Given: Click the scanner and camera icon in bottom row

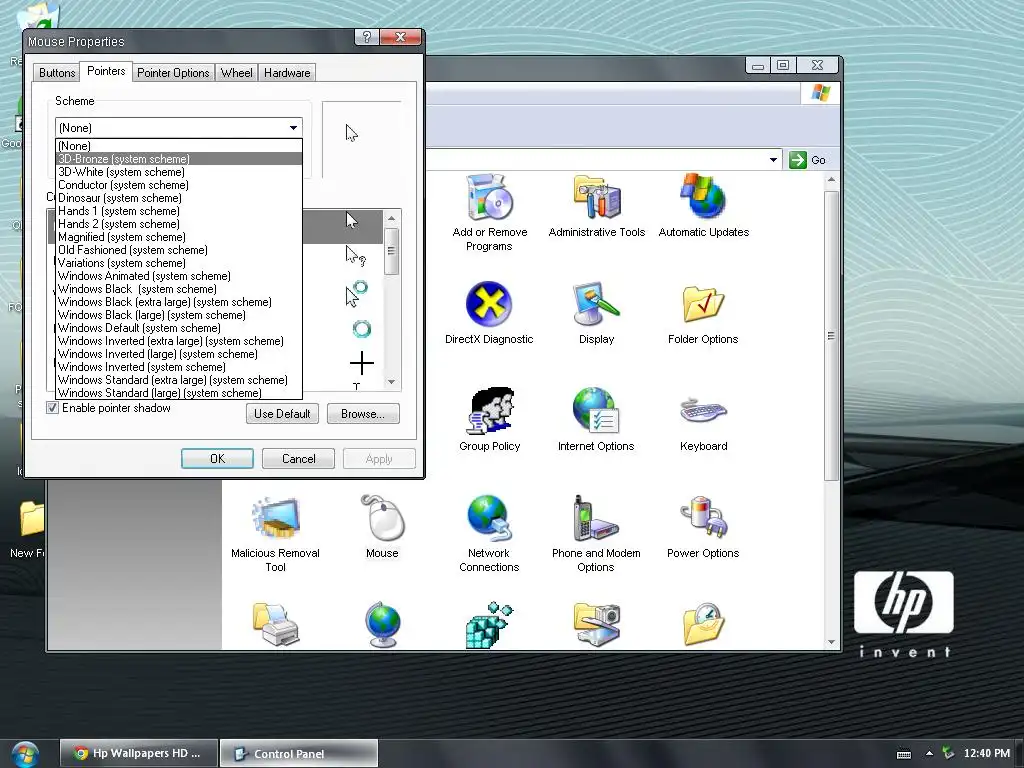Looking at the screenshot, I should click(596, 625).
